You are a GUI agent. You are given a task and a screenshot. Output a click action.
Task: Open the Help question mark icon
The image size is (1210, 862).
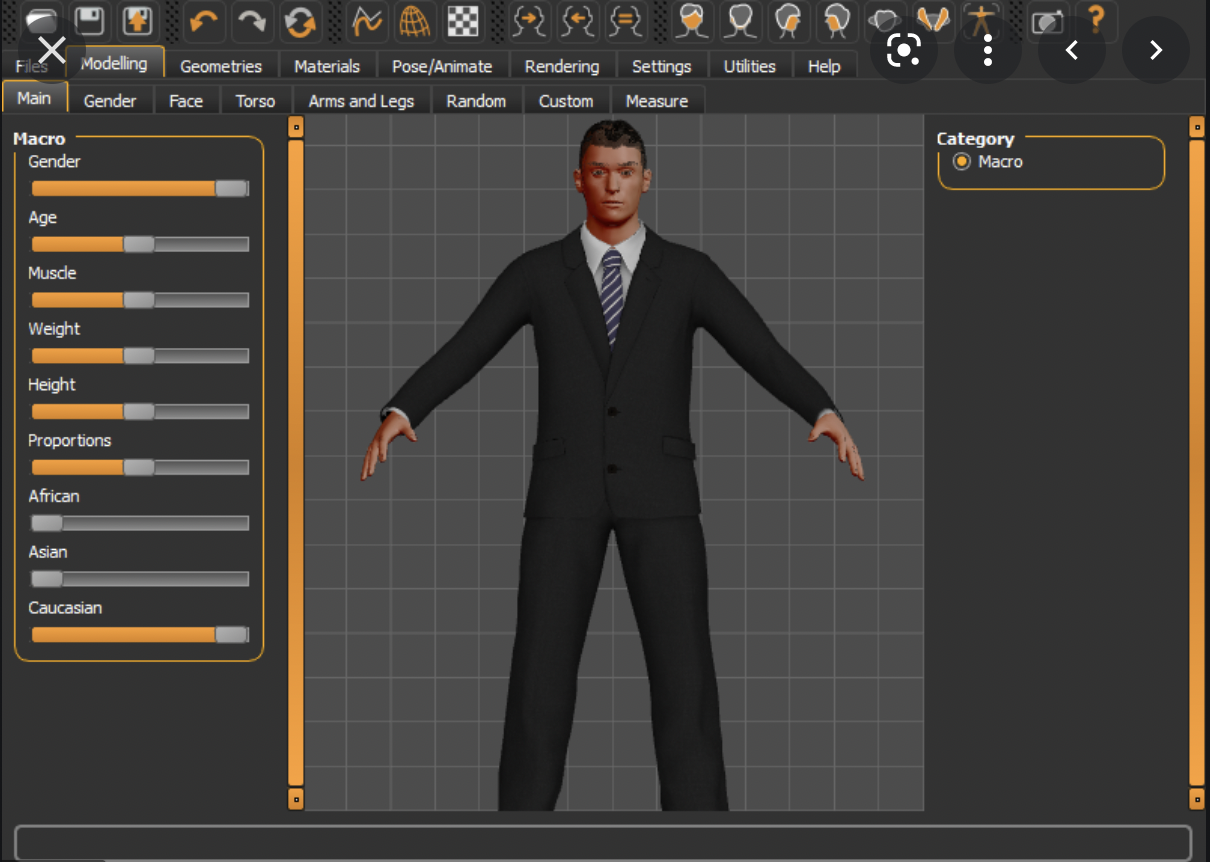(x=1096, y=19)
